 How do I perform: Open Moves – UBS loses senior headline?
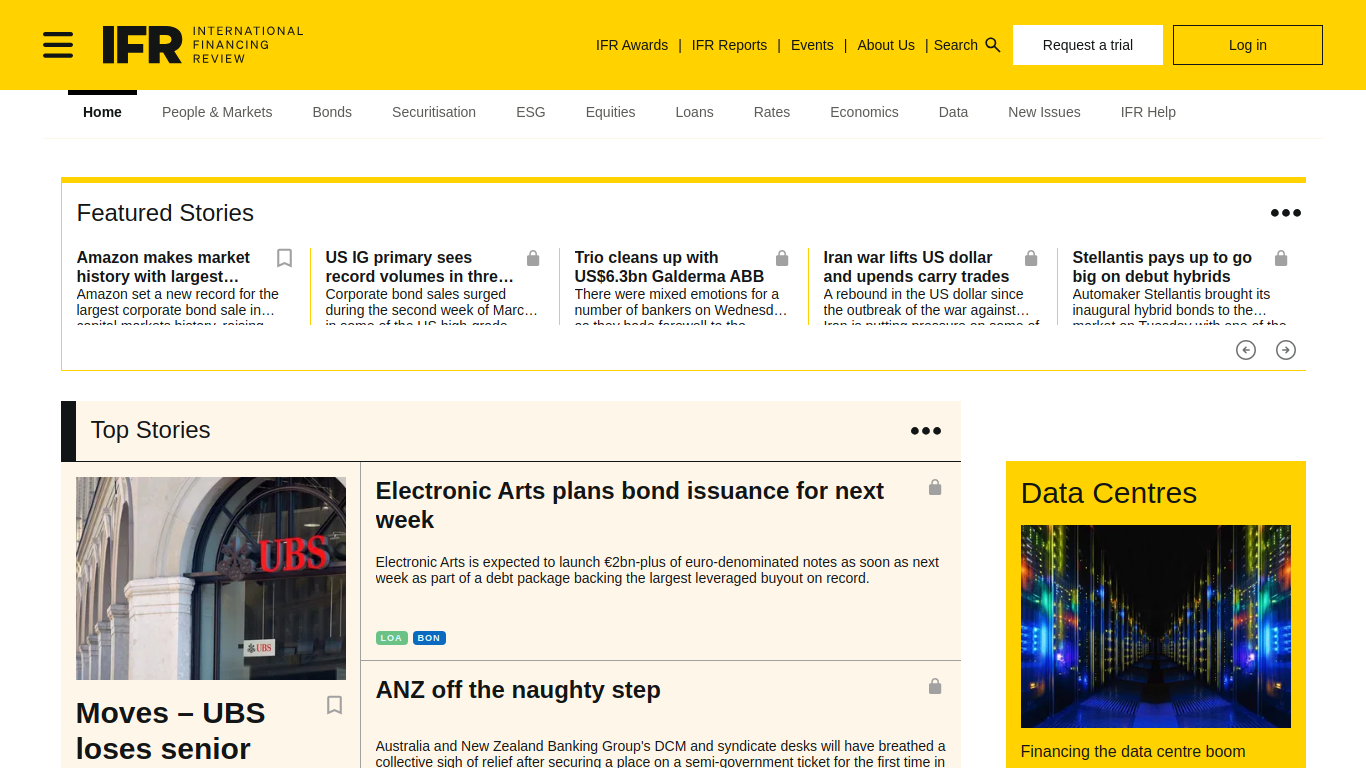[171, 731]
